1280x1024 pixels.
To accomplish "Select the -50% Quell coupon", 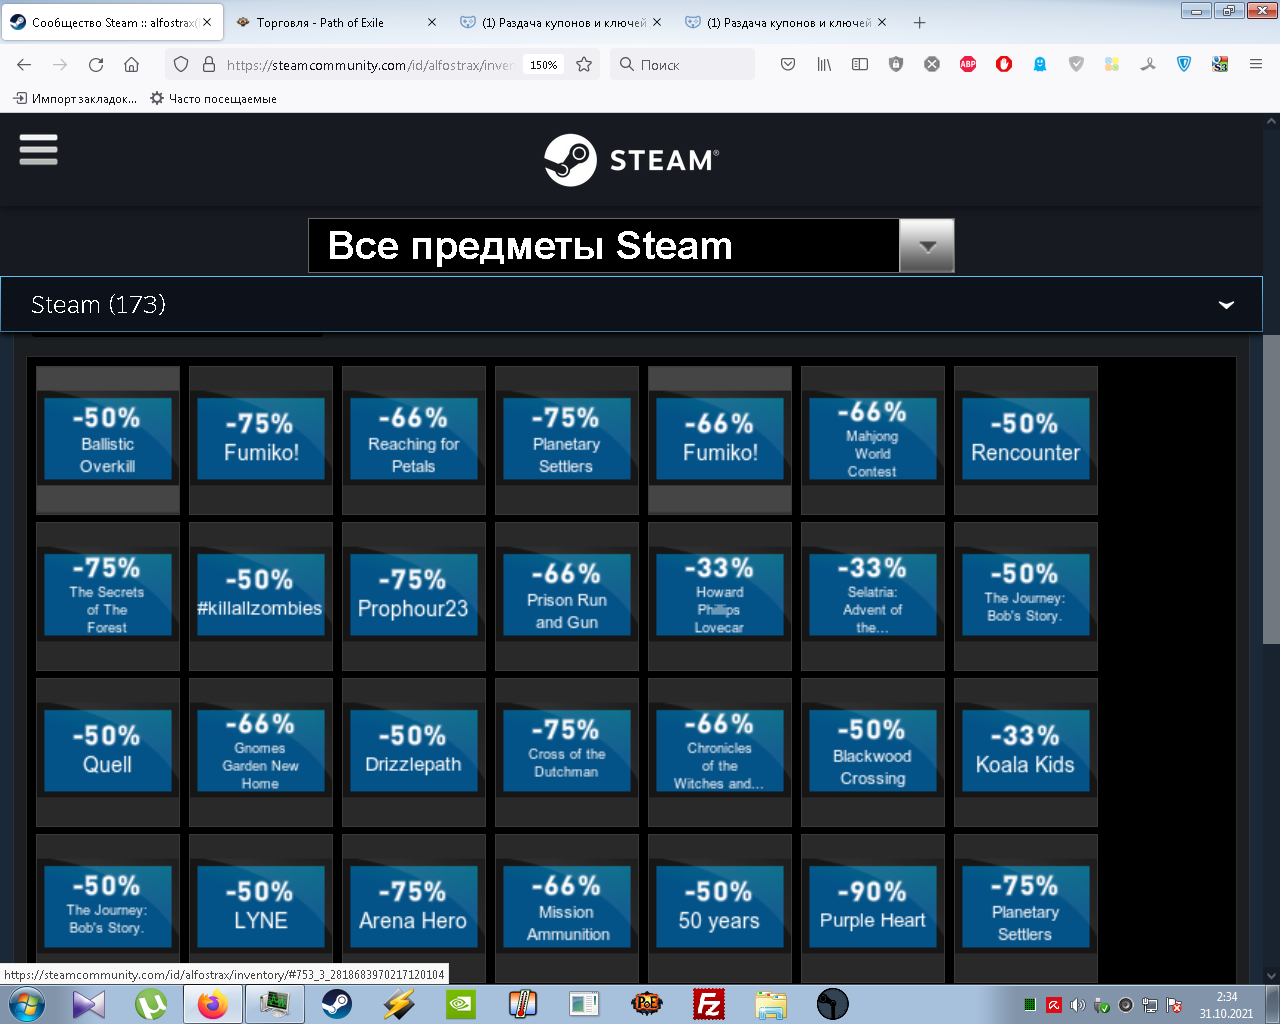I will click(108, 752).
